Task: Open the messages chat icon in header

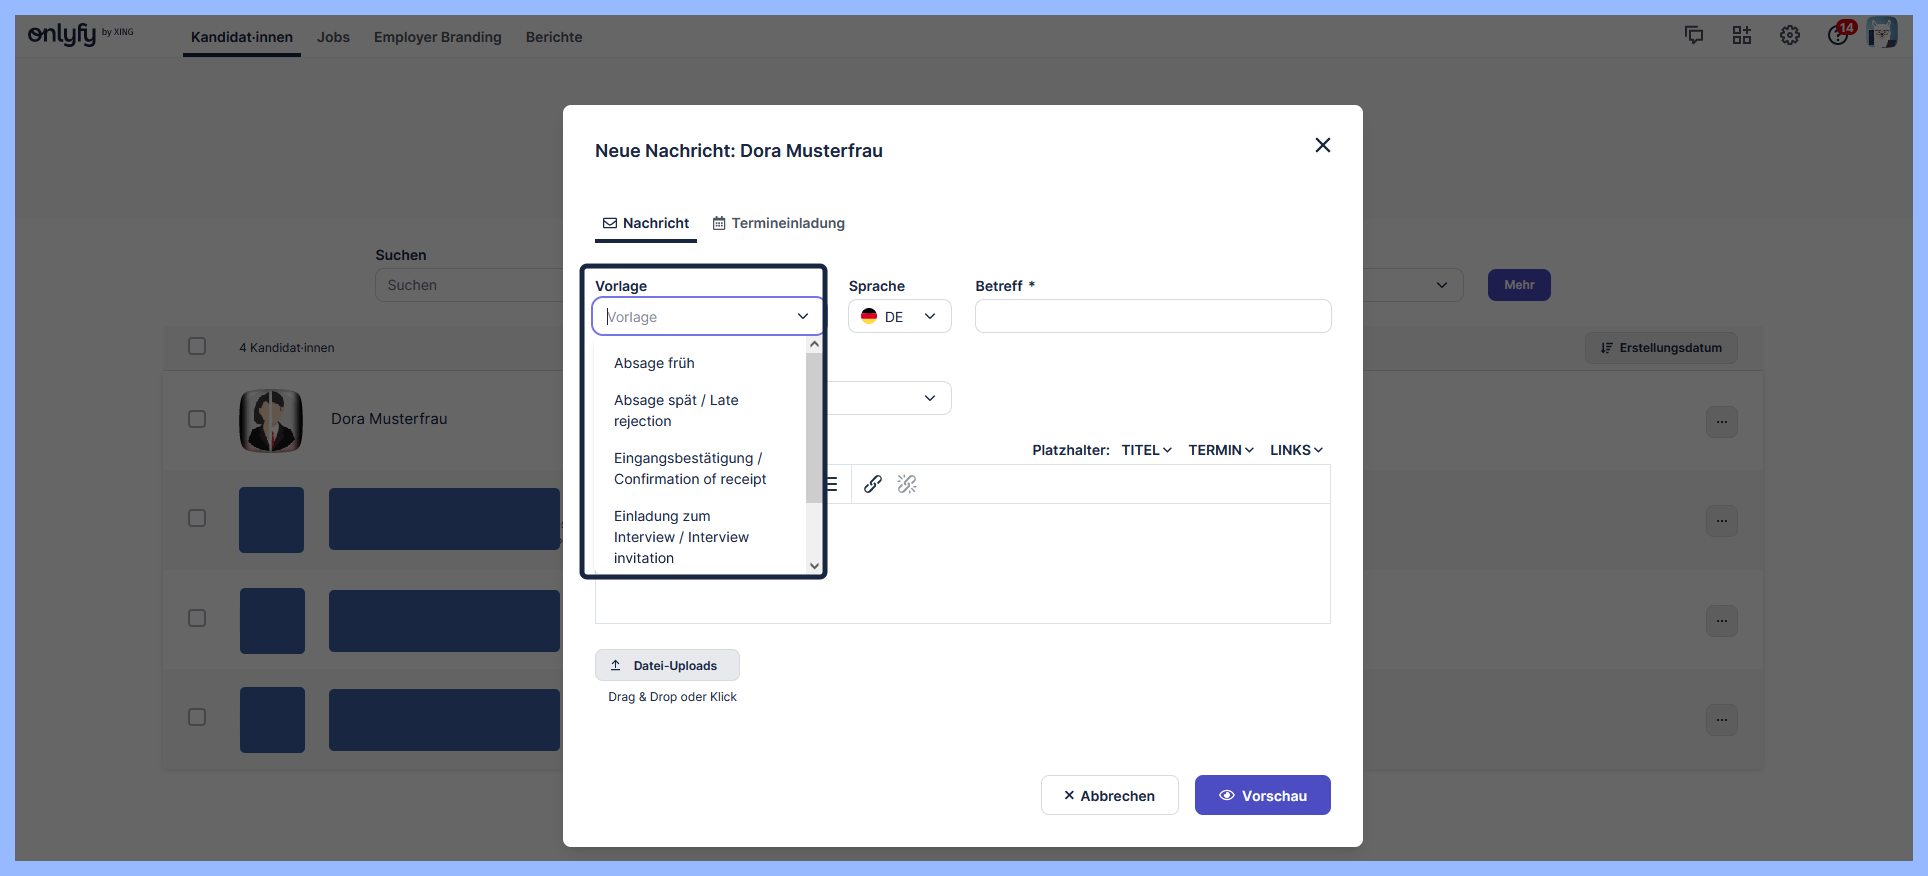Action: (1694, 35)
